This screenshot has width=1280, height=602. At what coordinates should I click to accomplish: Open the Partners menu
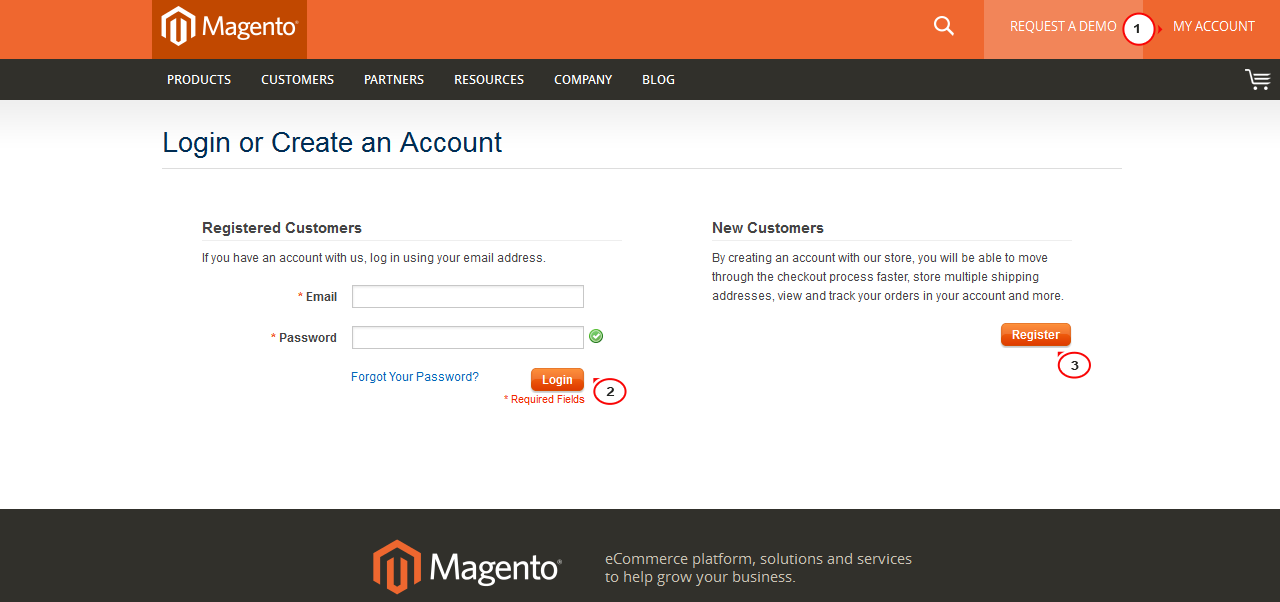(394, 79)
